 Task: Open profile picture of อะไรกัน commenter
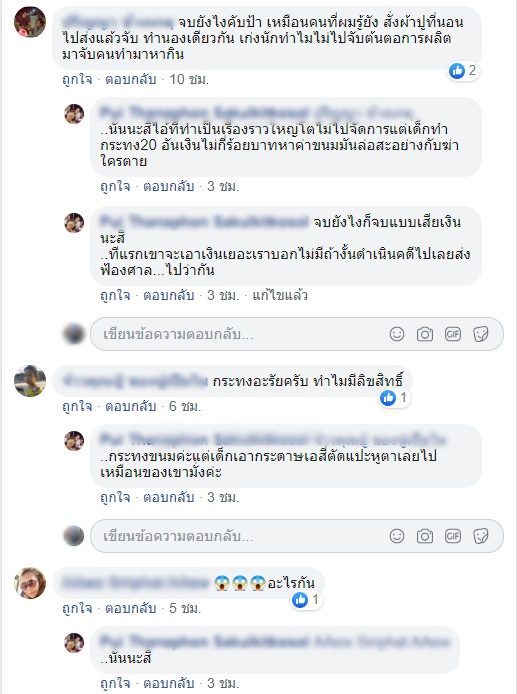click(30, 583)
